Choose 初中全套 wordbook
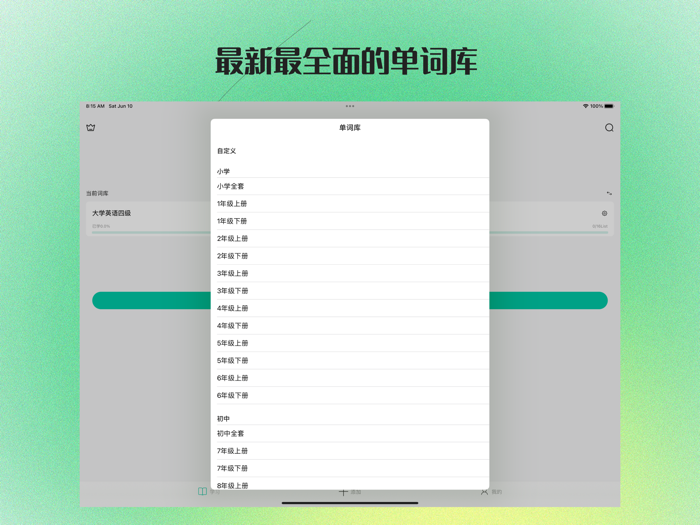The image size is (700, 525). (350, 433)
